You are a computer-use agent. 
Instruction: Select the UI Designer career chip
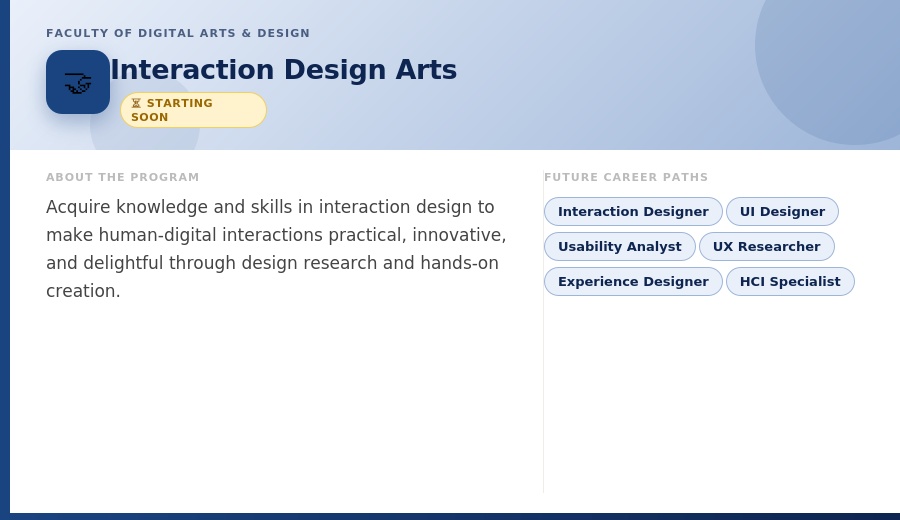(x=782, y=212)
